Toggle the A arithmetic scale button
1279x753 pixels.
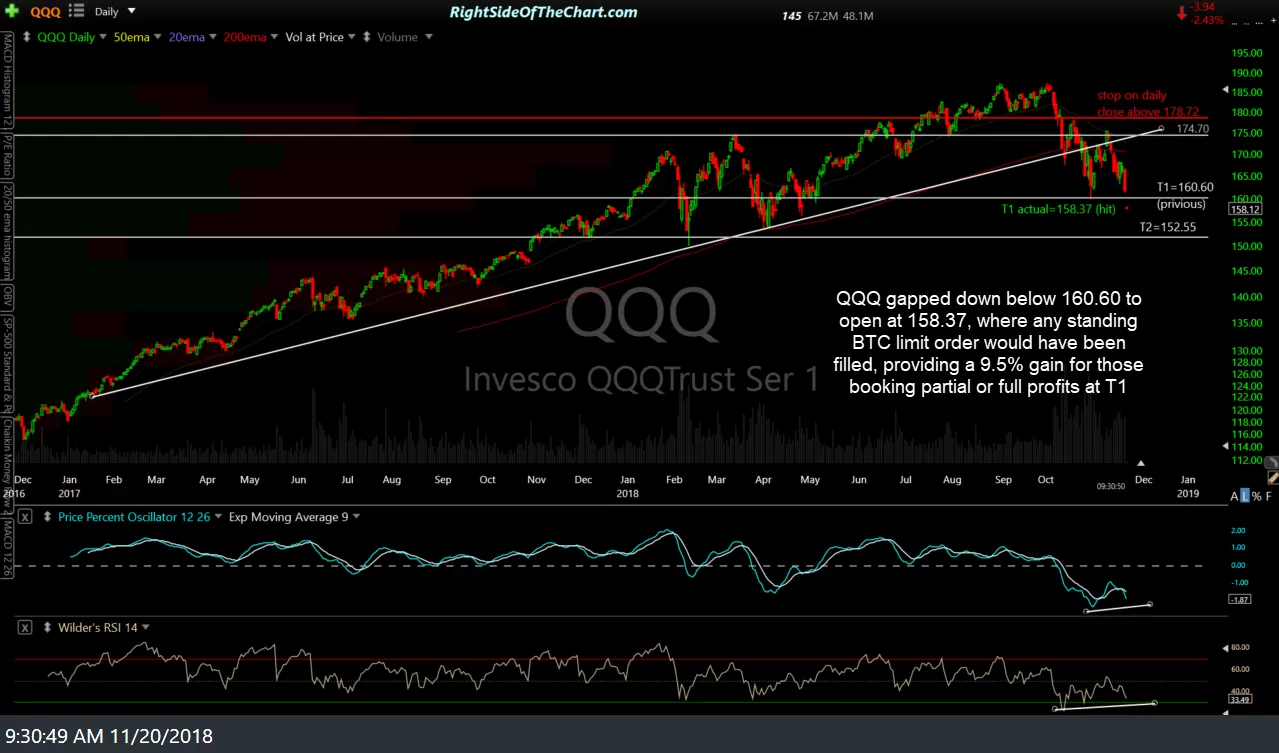[x=1233, y=496]
